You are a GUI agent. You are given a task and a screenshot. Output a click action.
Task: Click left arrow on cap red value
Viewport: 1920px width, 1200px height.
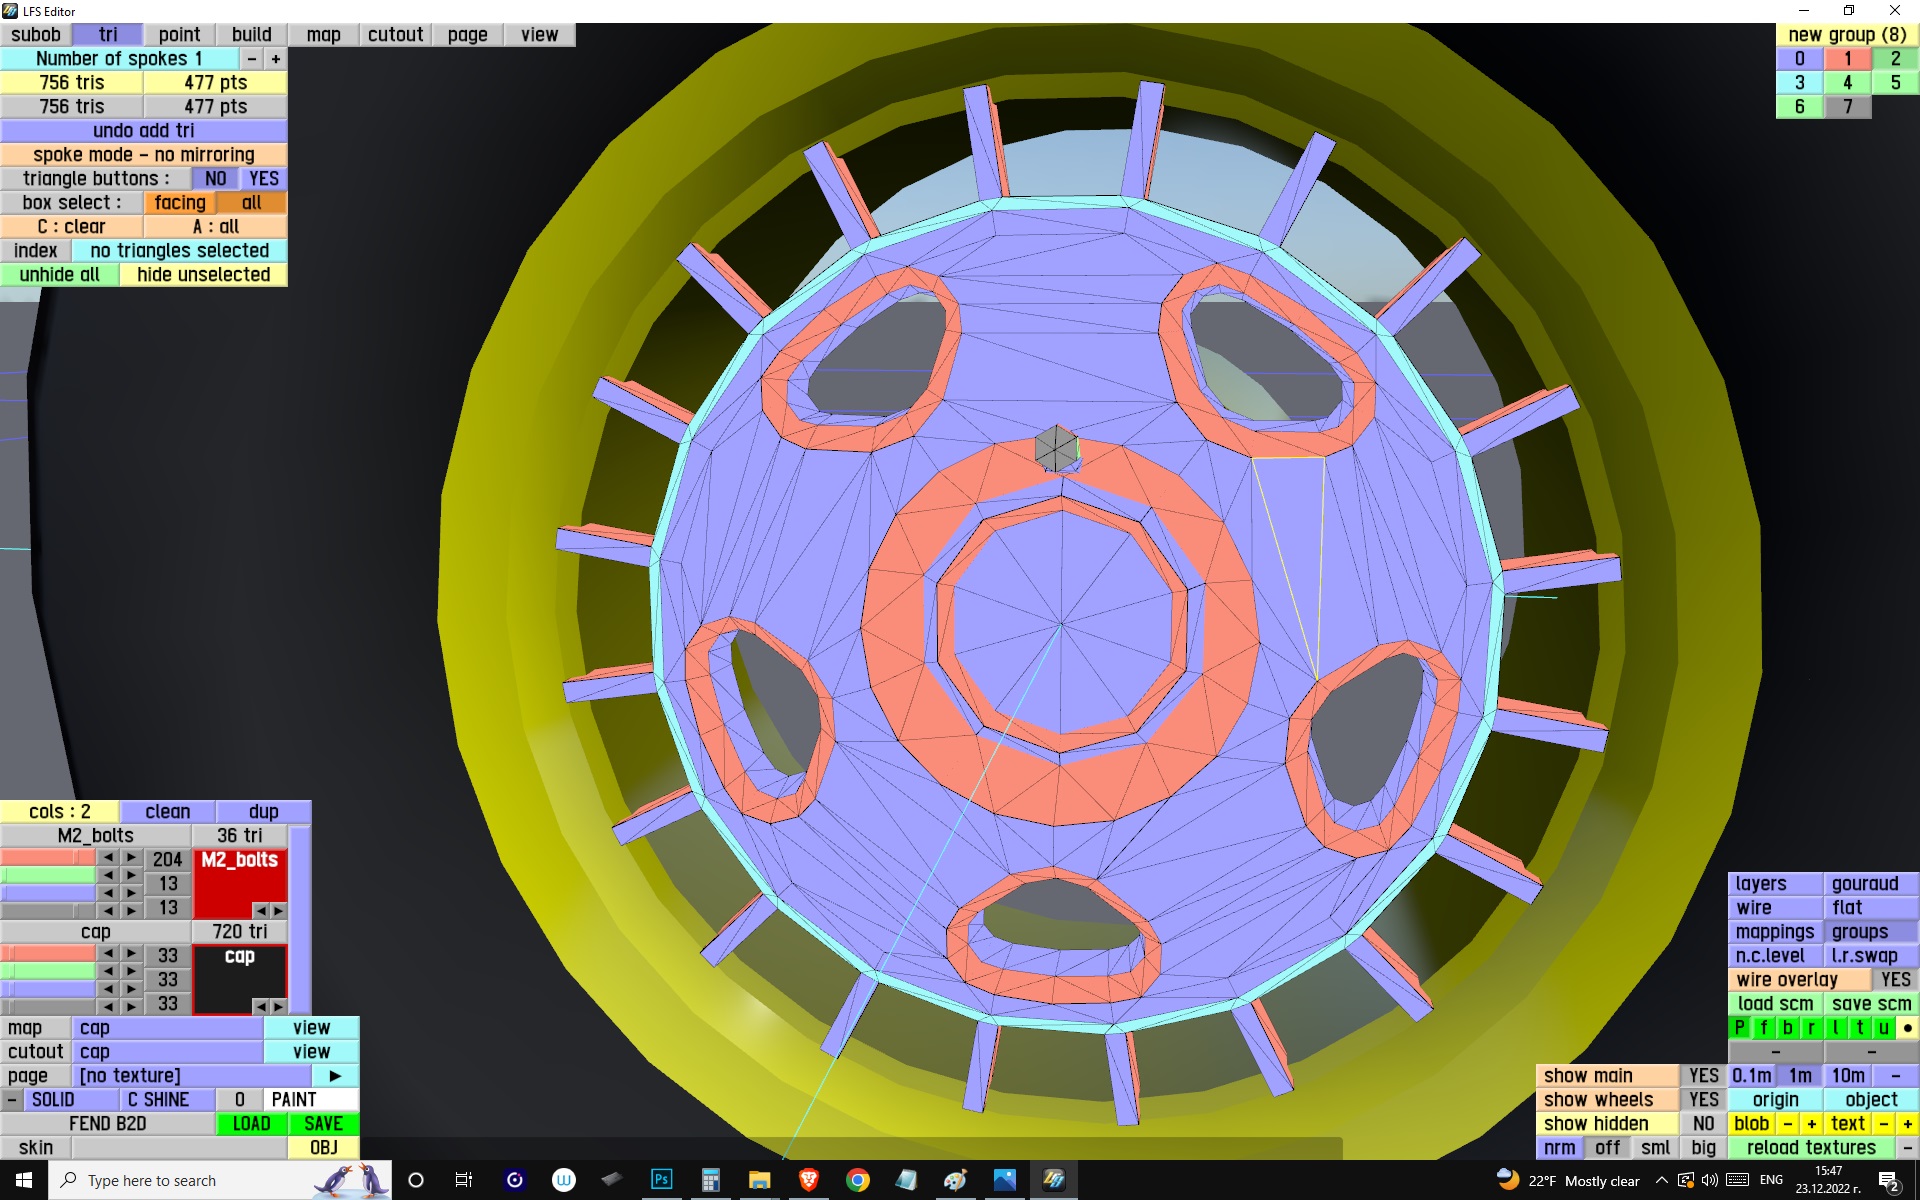[x=108, y=954]
